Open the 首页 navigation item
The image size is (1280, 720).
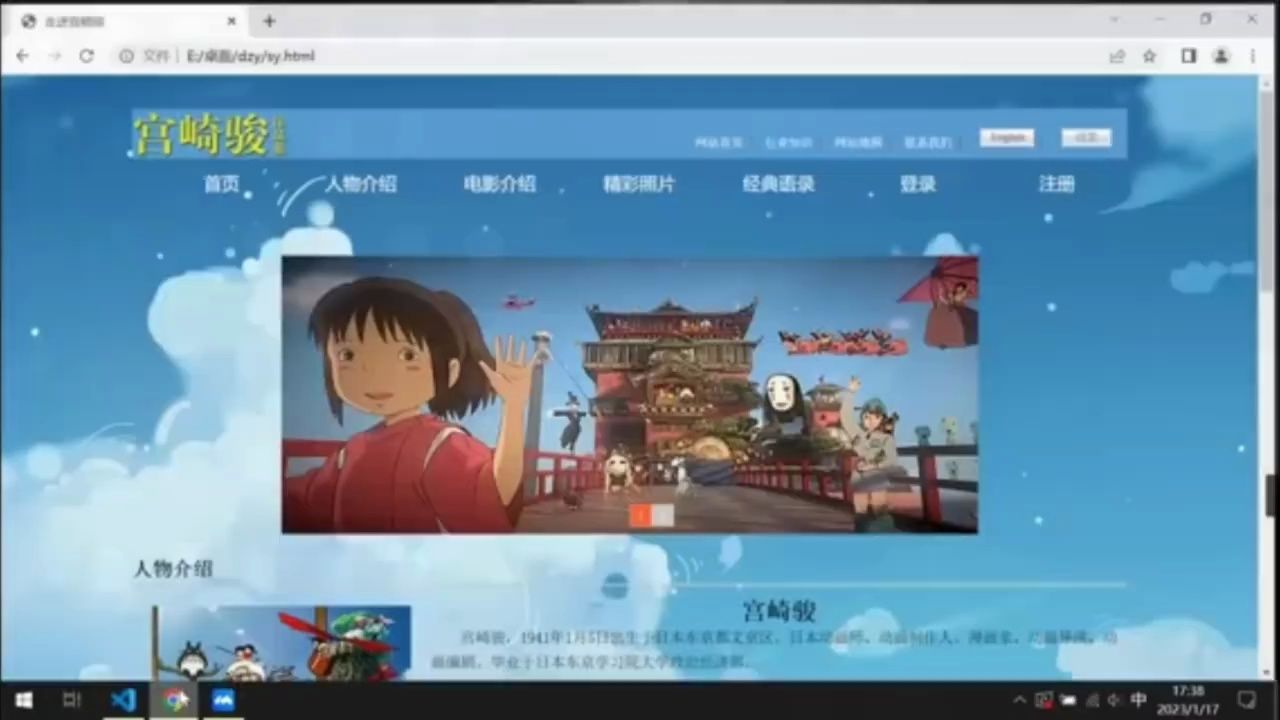[222, 184]
